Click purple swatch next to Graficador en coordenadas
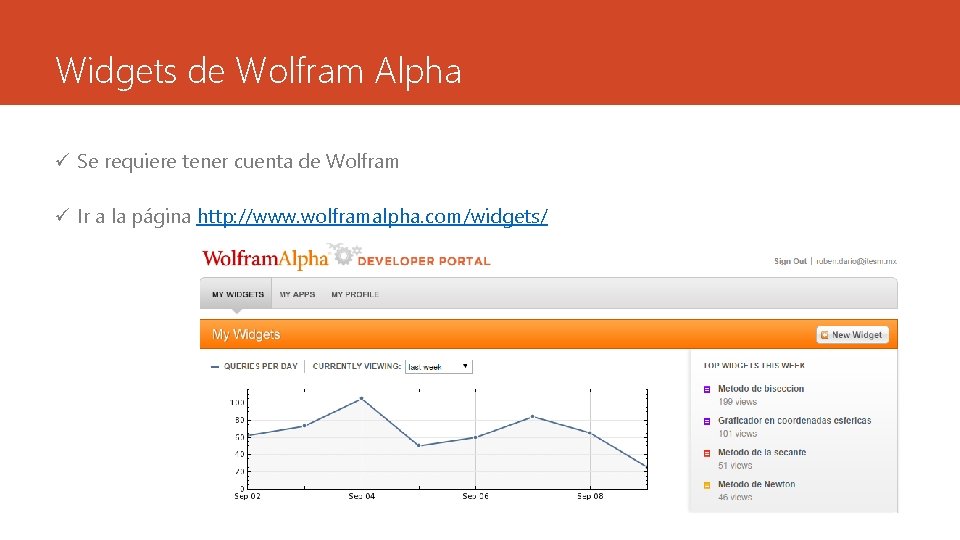The width and height of the screenshot is (960, 540). click(707, 421)
